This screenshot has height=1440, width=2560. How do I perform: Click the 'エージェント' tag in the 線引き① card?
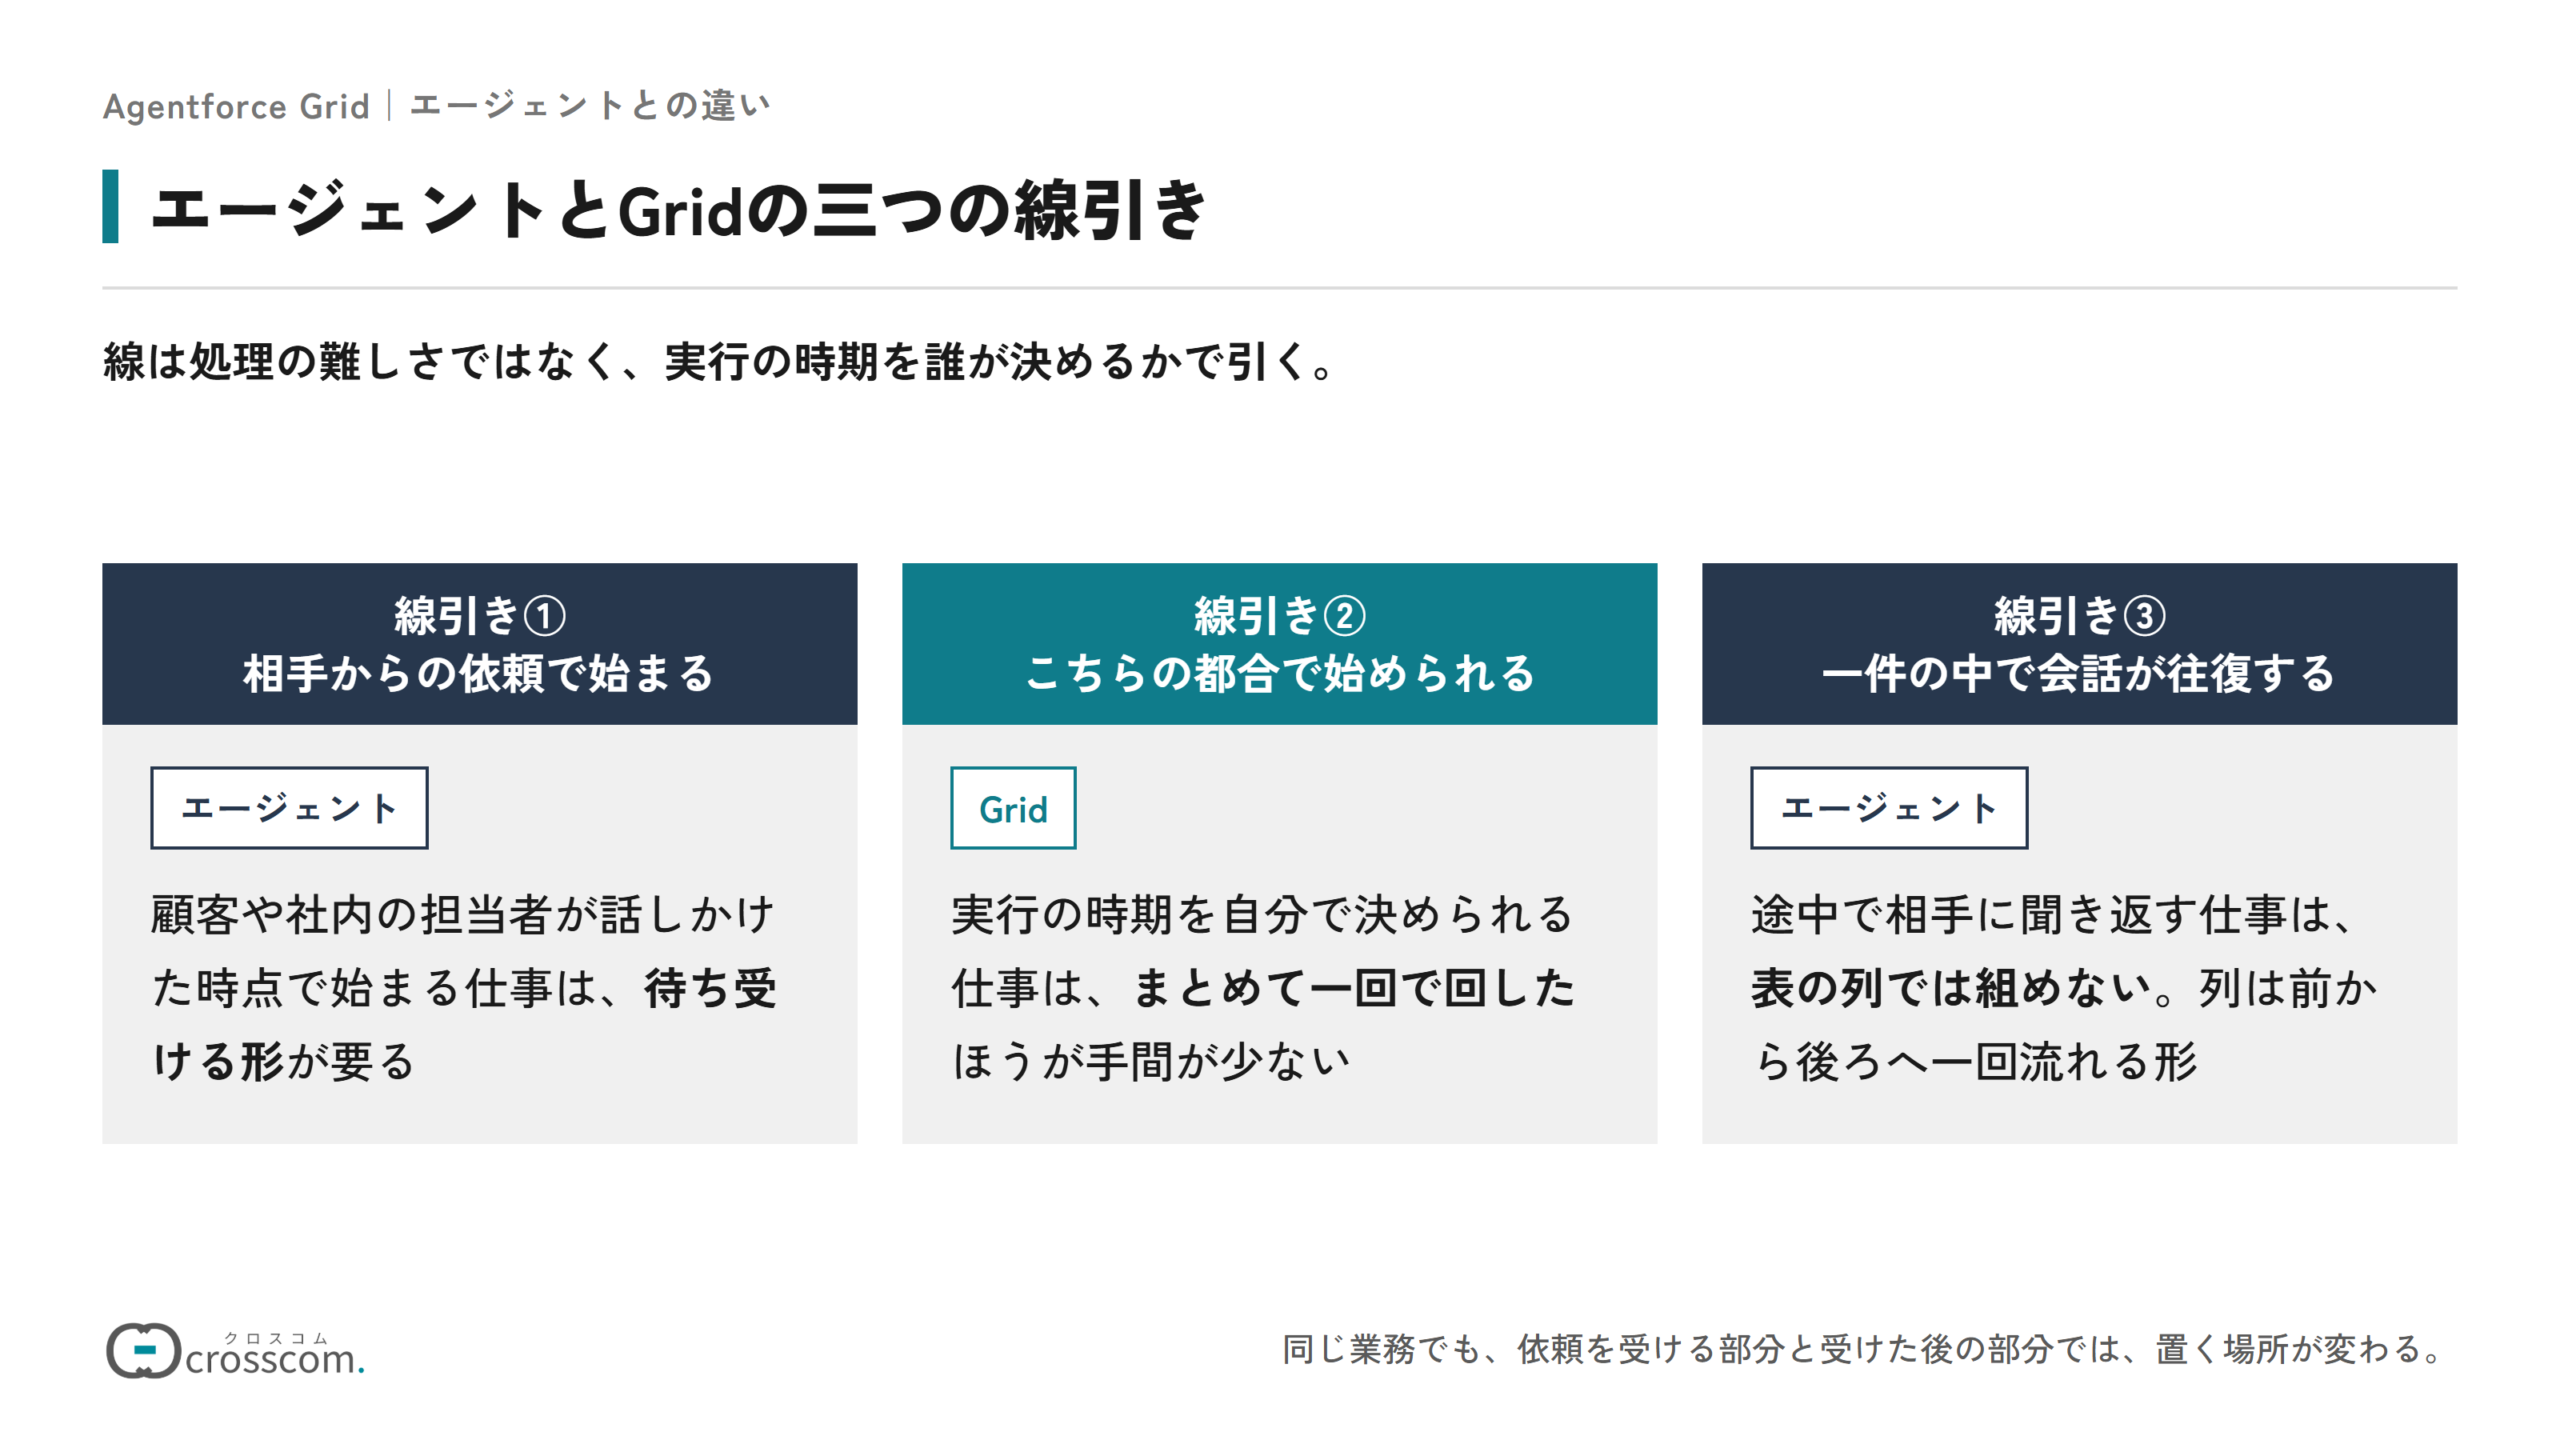click(289, 808)
